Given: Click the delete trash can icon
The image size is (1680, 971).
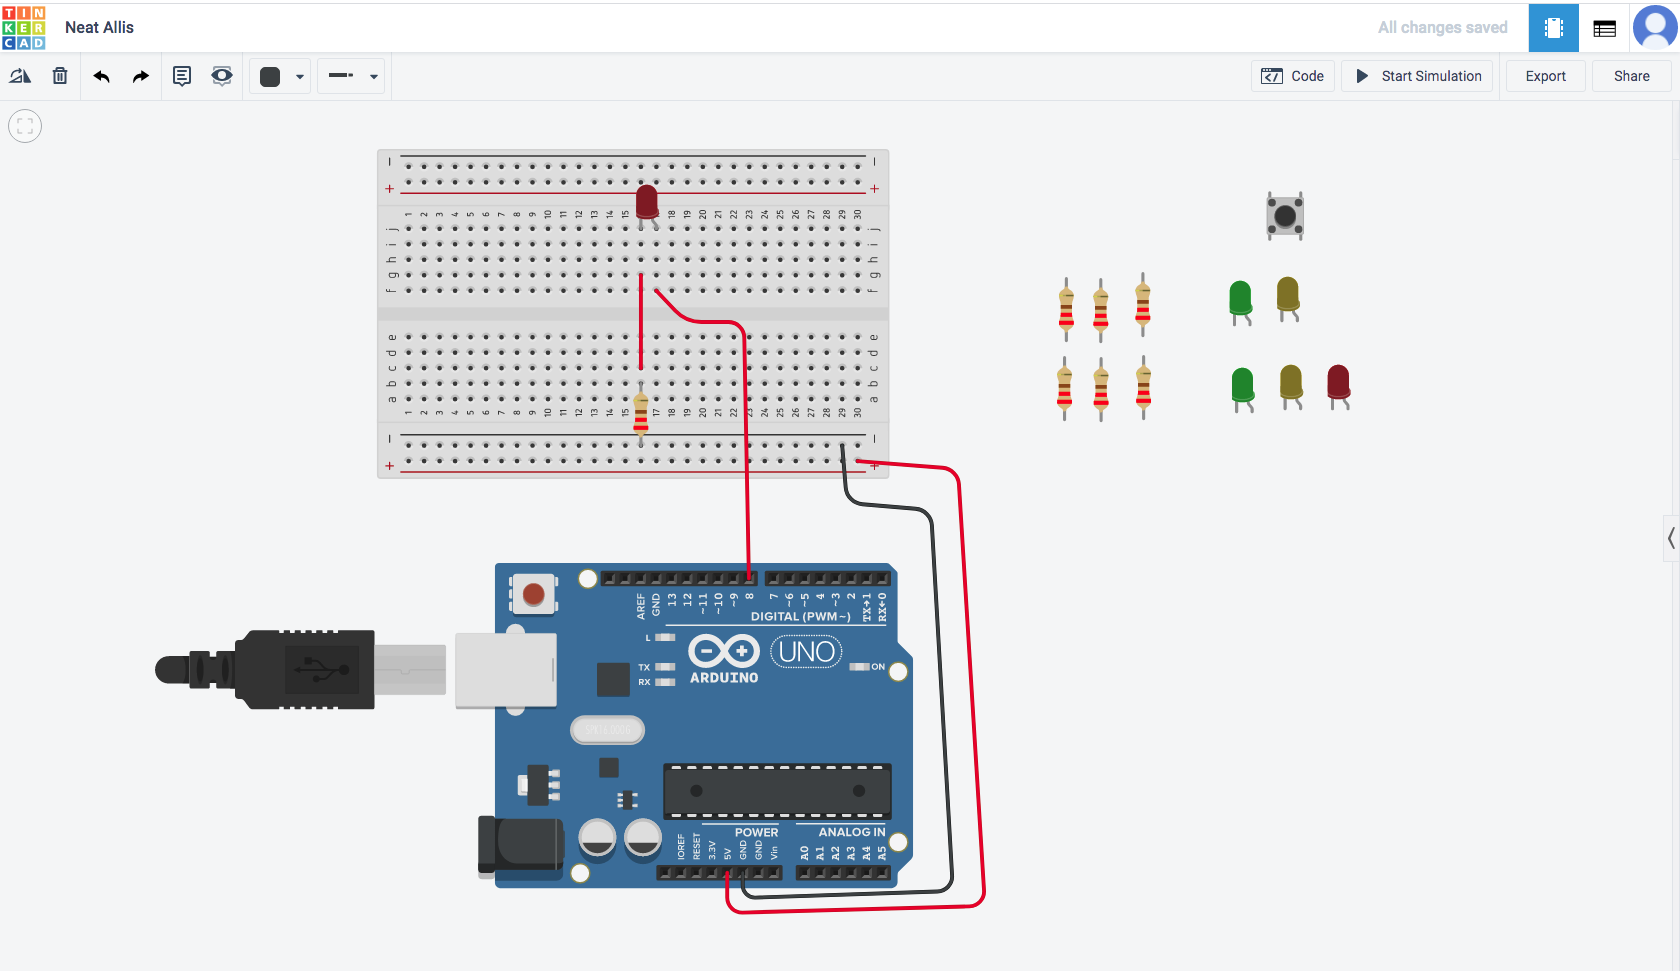Looking at the screenshot, I should tap(60, 76).
